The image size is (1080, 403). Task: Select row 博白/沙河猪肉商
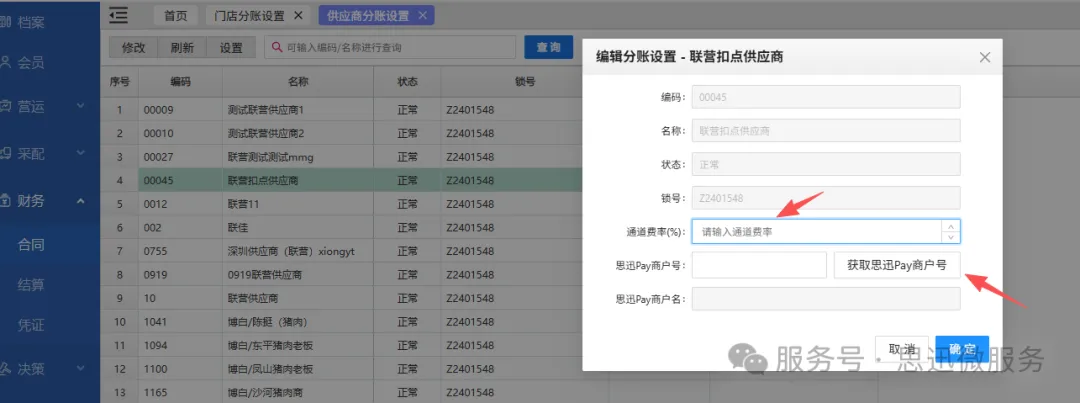tap(265, 393)
